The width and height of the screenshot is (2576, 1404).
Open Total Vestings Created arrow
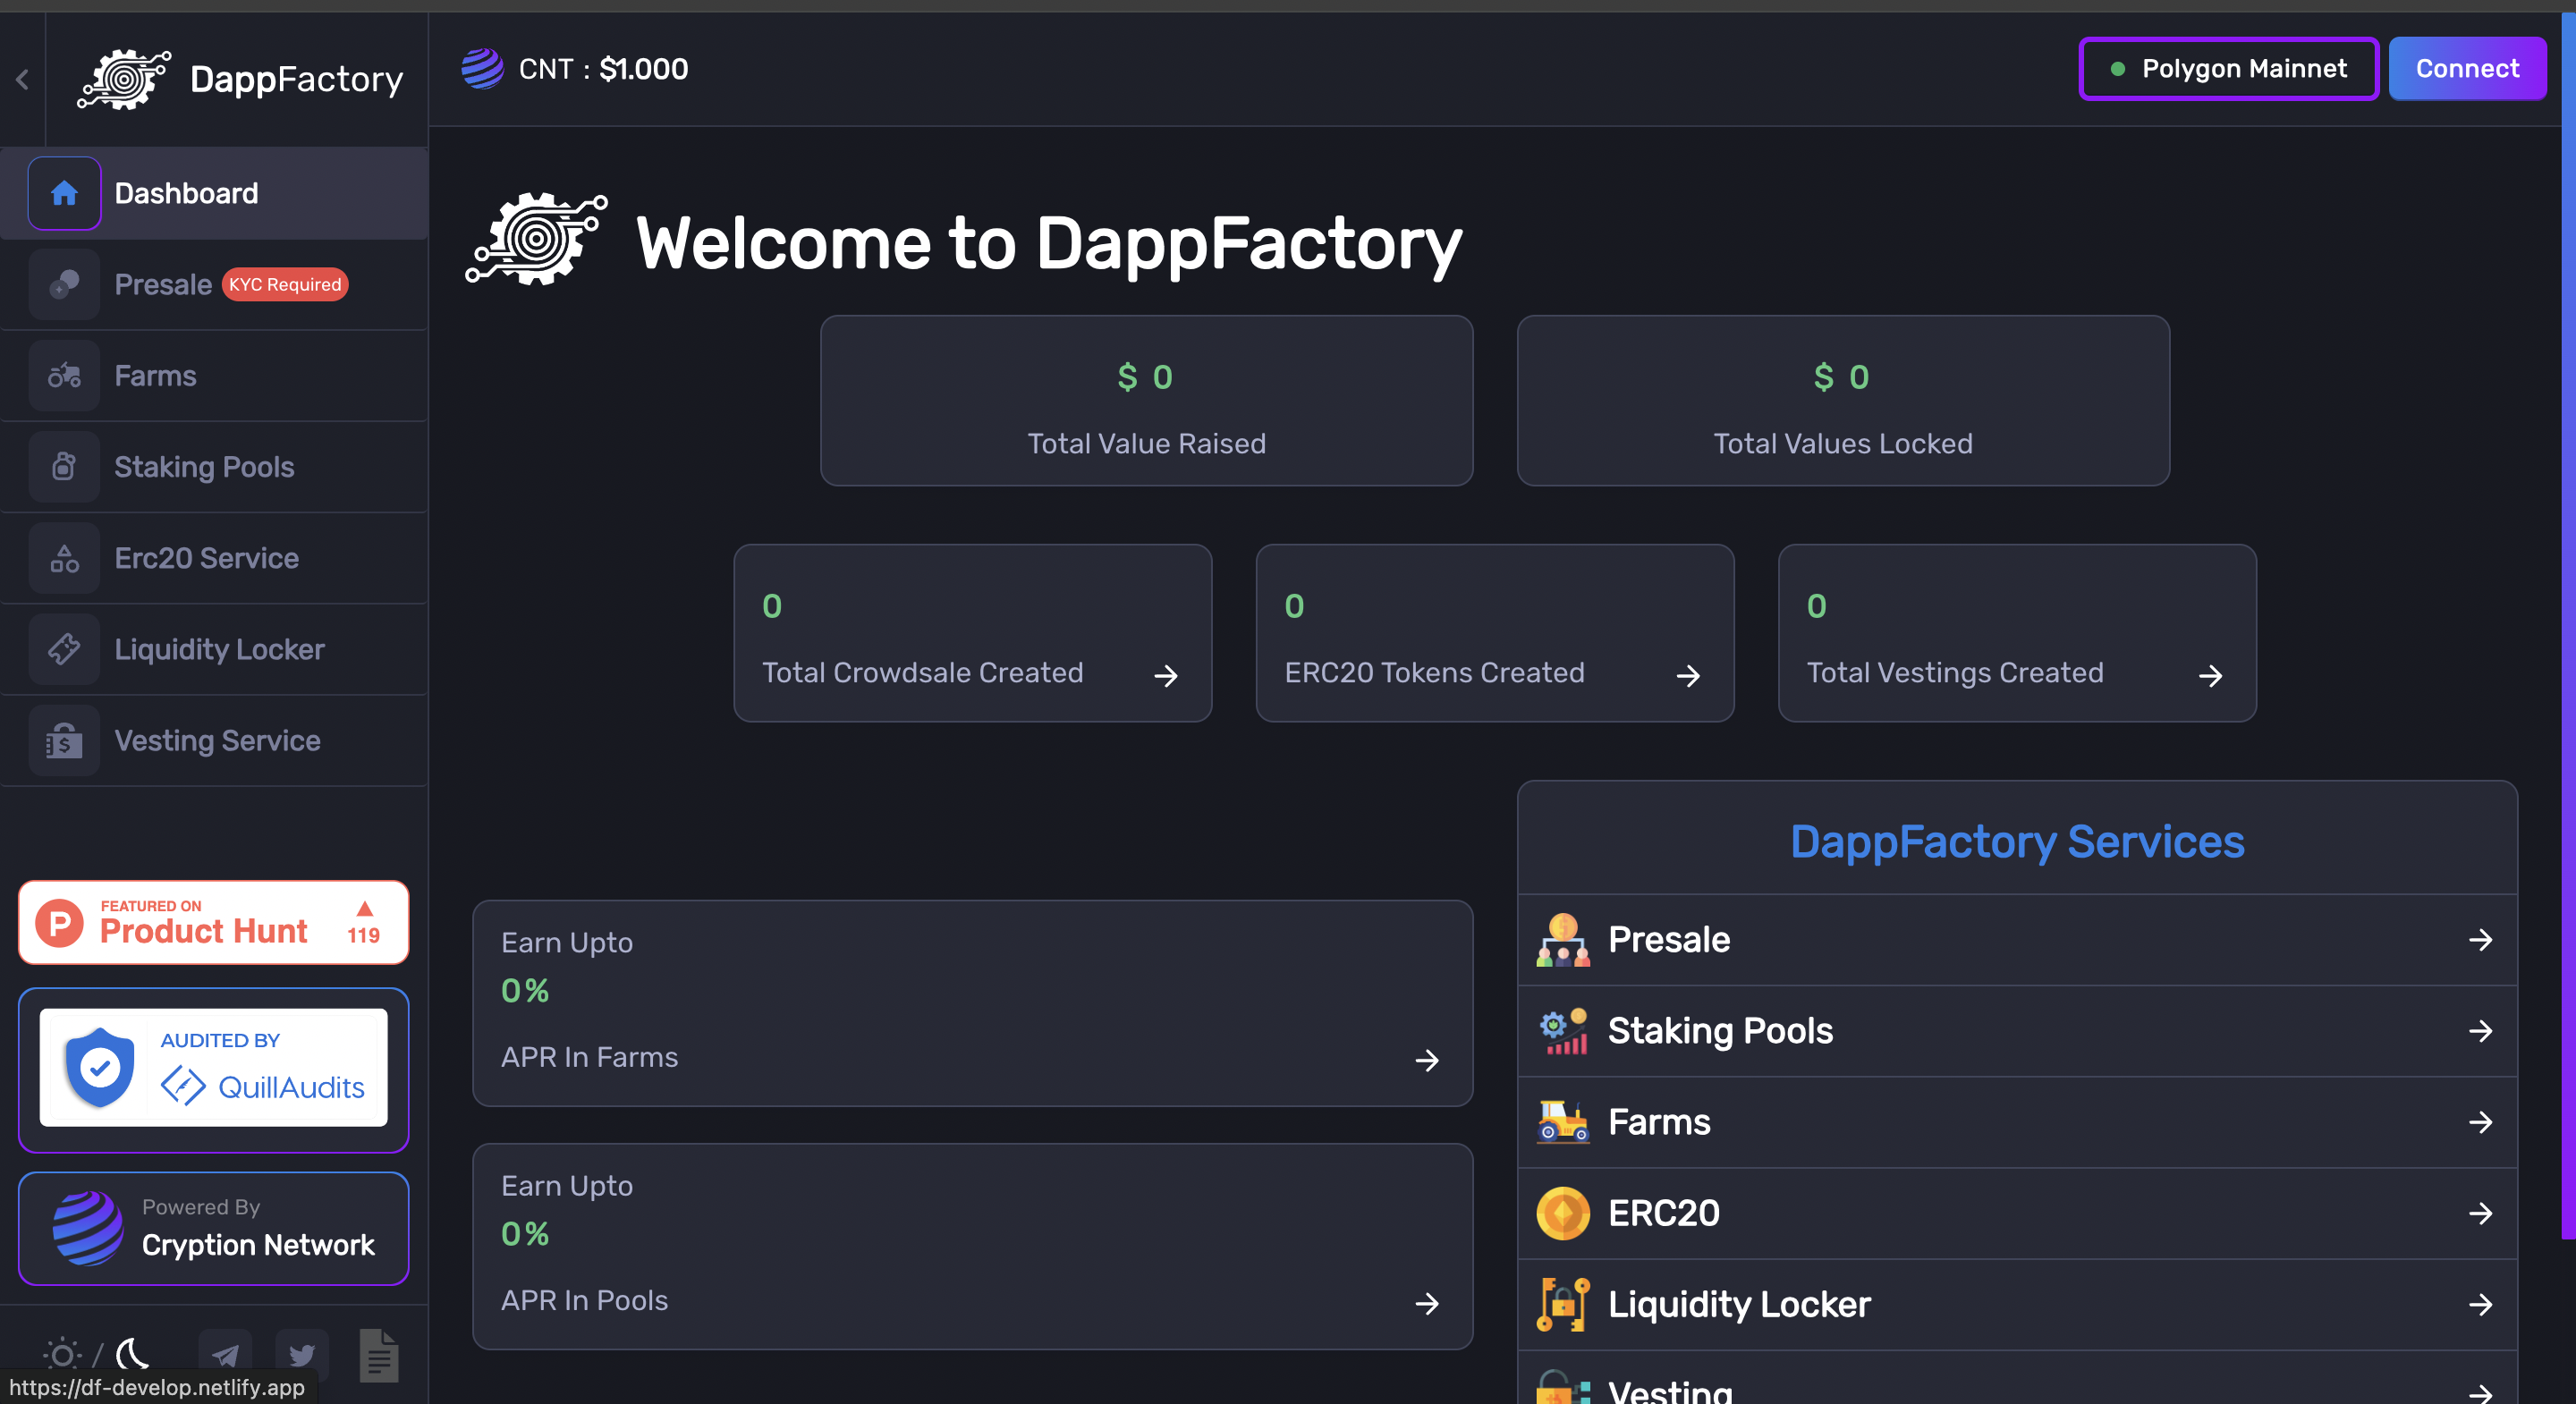[x=2211, y=676]
